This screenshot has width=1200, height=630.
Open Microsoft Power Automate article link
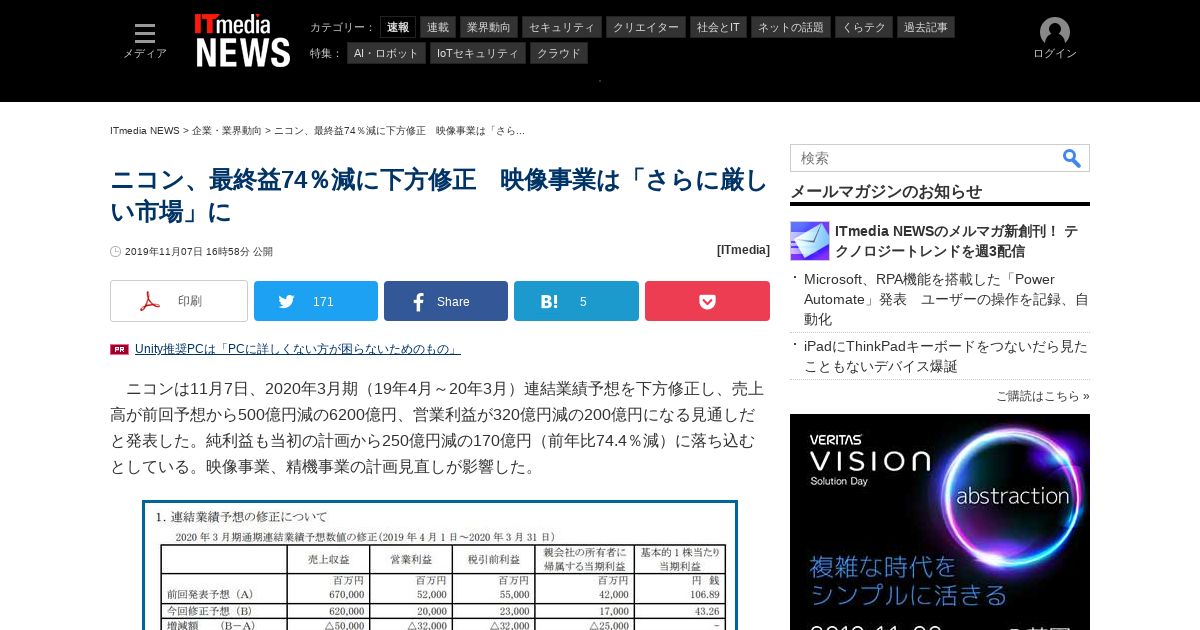[946, 299]
